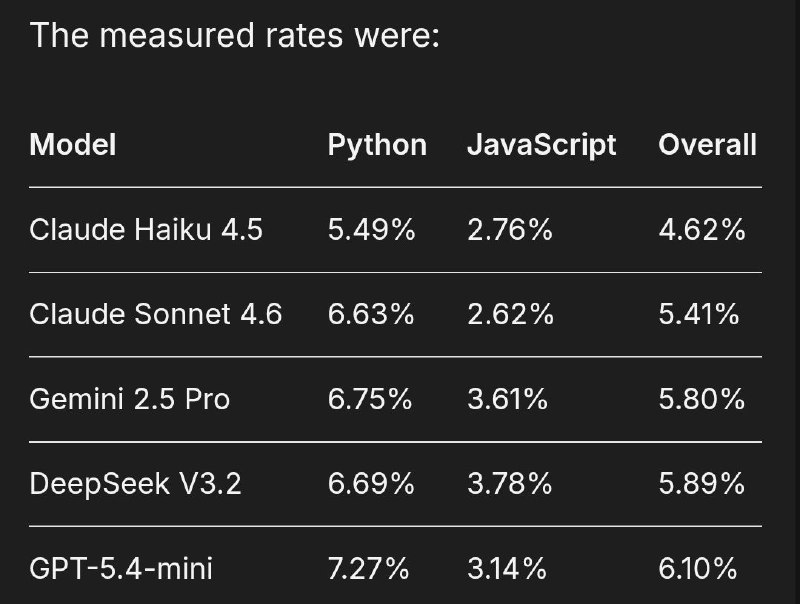Click the Python column header
Screen dimensions: 800x604
pos(377,146)
